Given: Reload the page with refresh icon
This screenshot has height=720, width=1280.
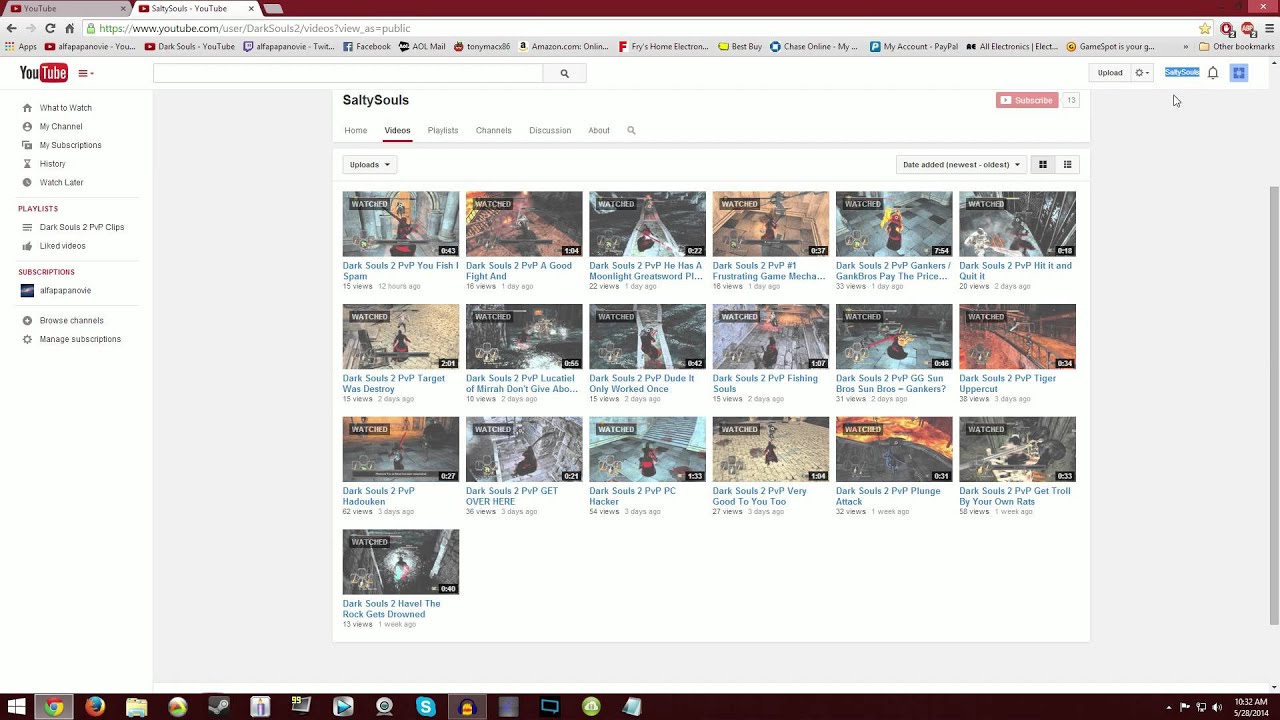Looking at the screenshot, I should 50,29.
